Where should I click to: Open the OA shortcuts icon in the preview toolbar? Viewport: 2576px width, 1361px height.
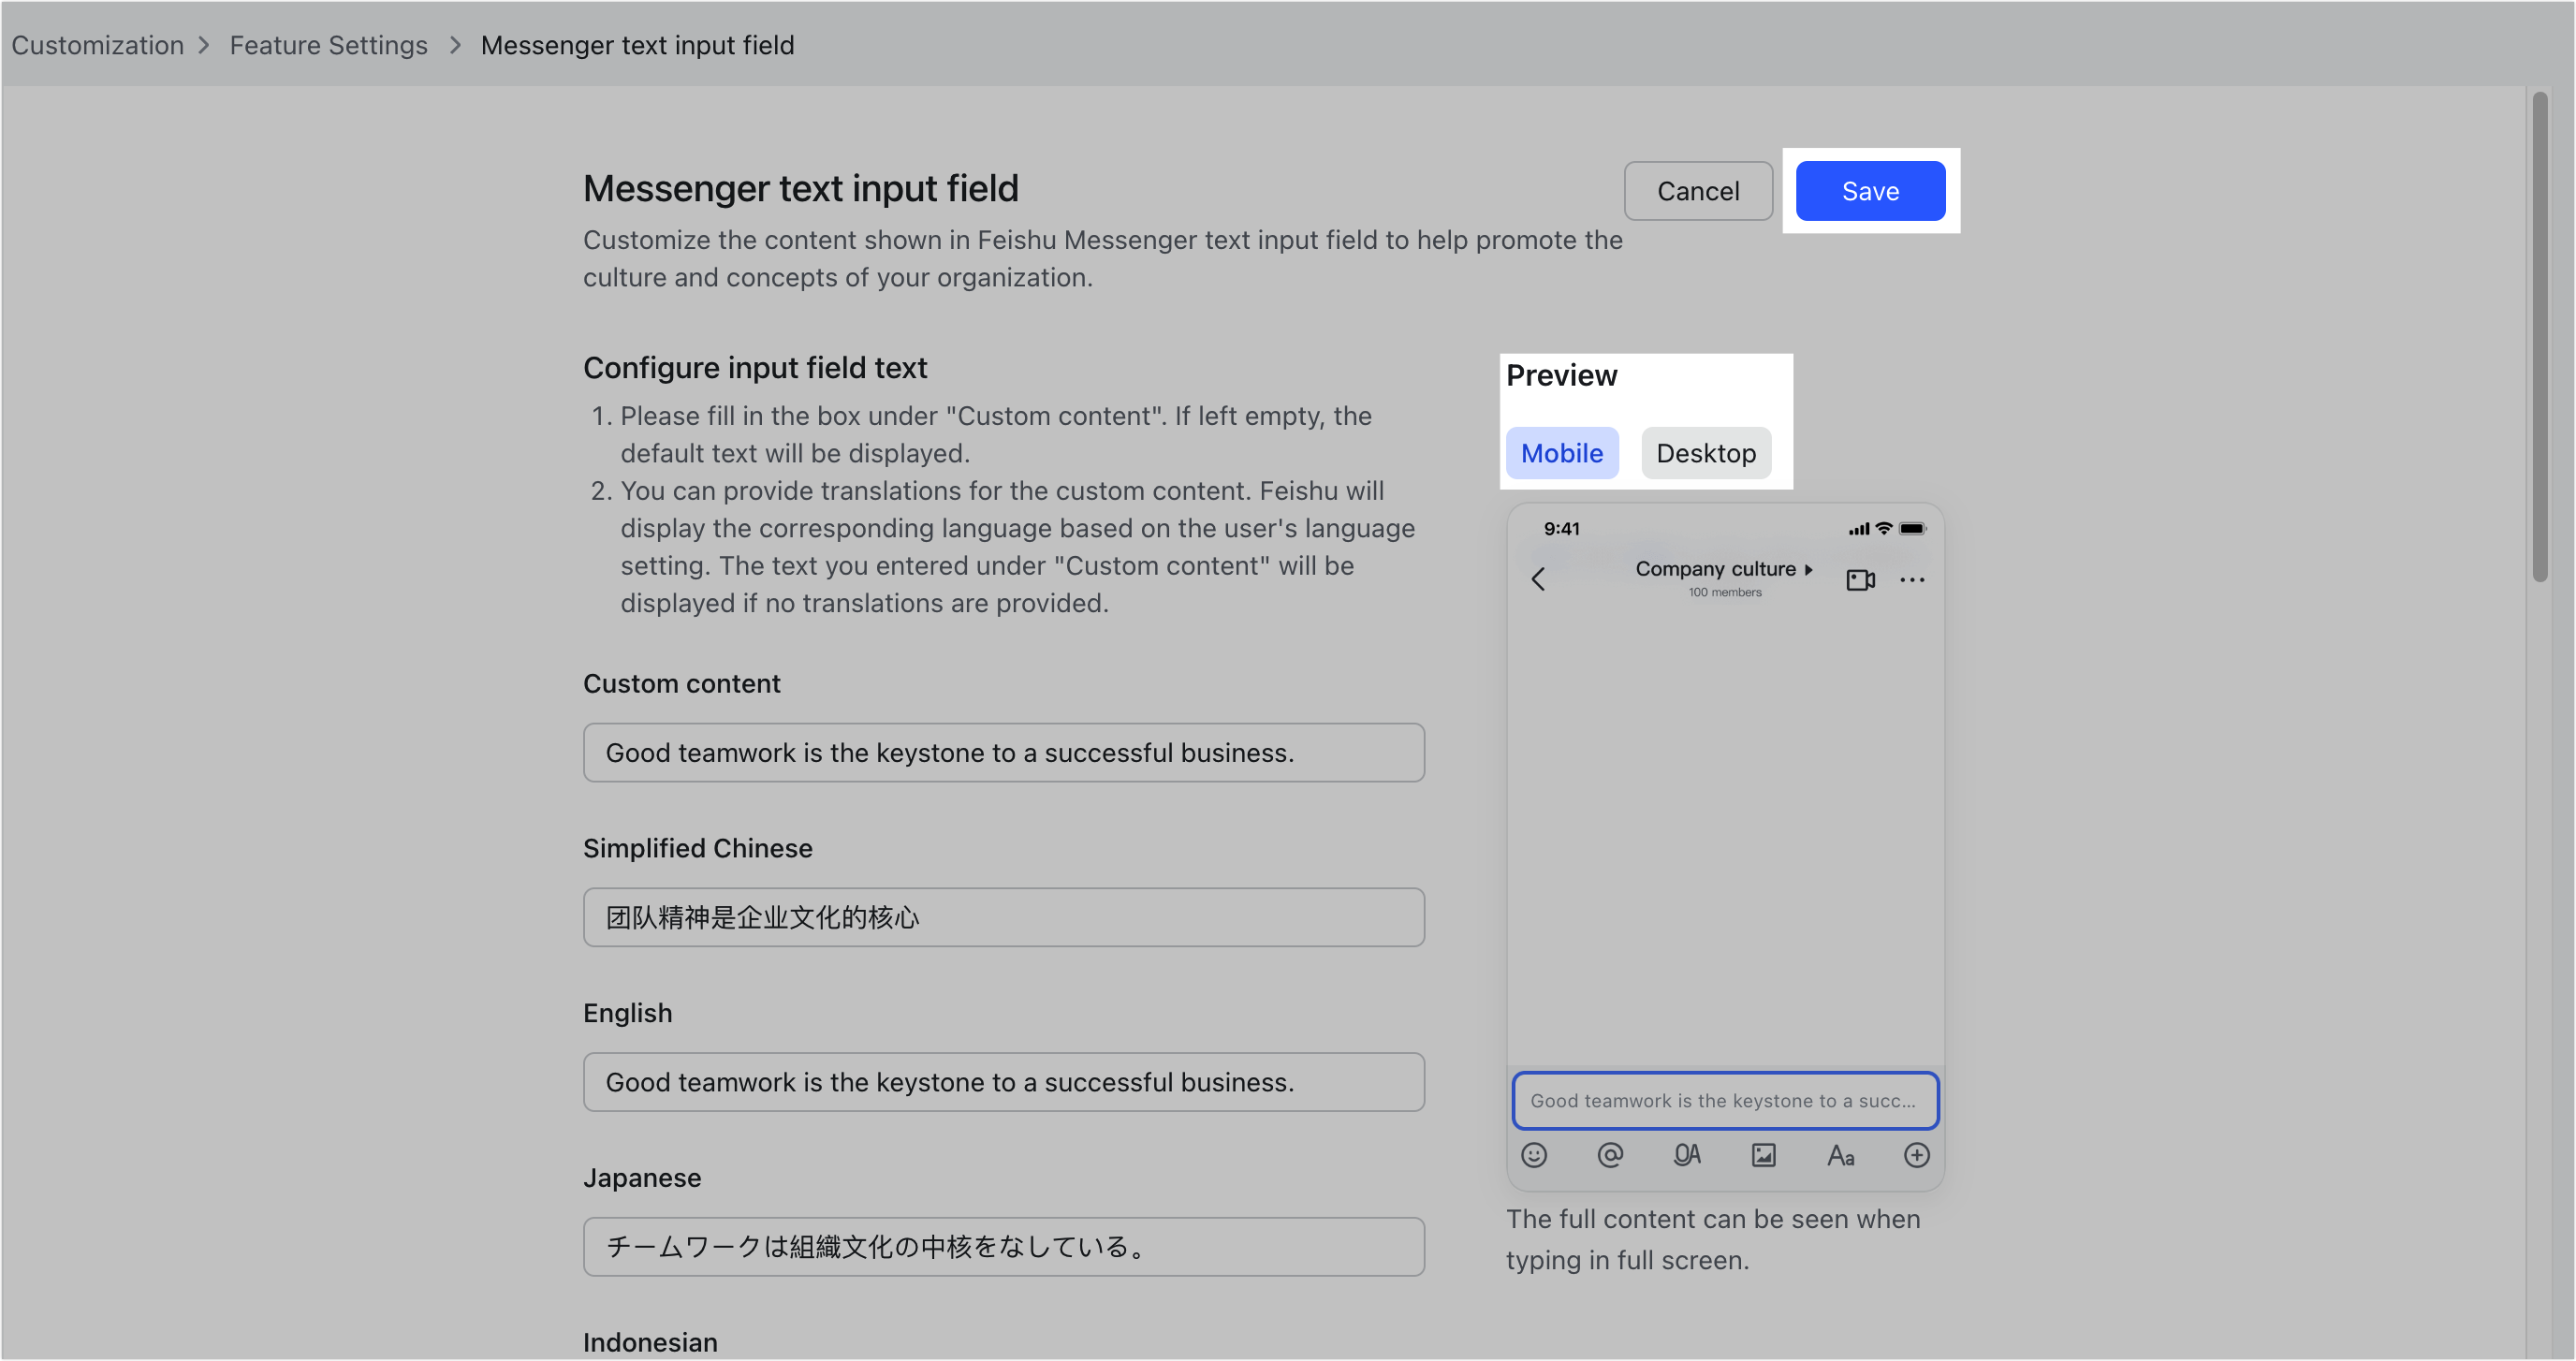(x=1687, y=1155)
